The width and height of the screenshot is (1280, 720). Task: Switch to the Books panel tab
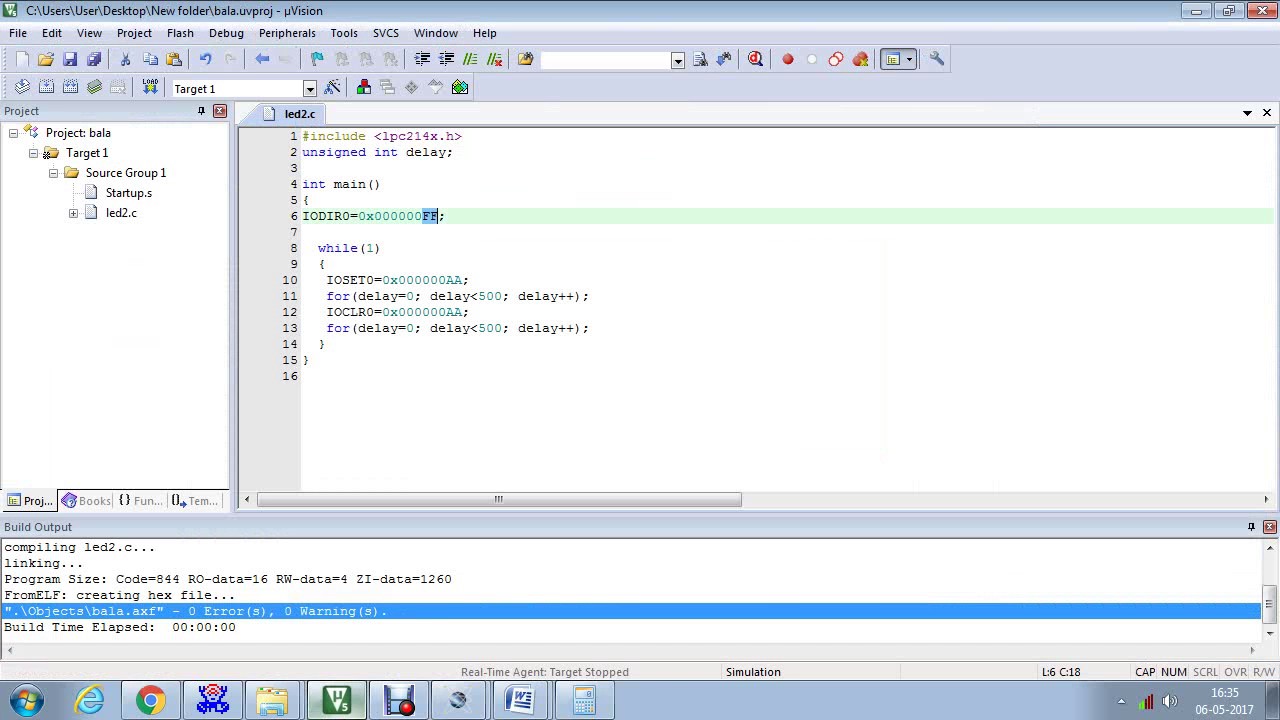(x=86, y=501)
